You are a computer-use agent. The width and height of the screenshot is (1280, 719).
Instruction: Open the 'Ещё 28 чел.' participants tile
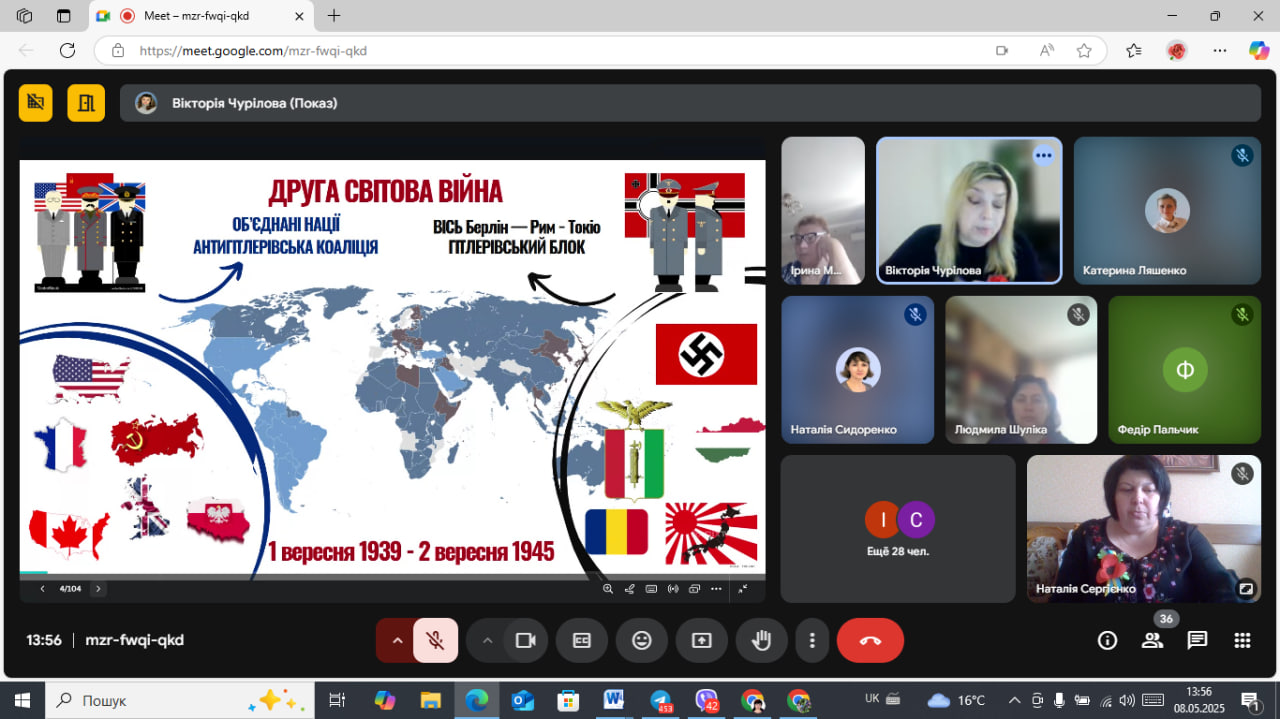pos(898,529)
